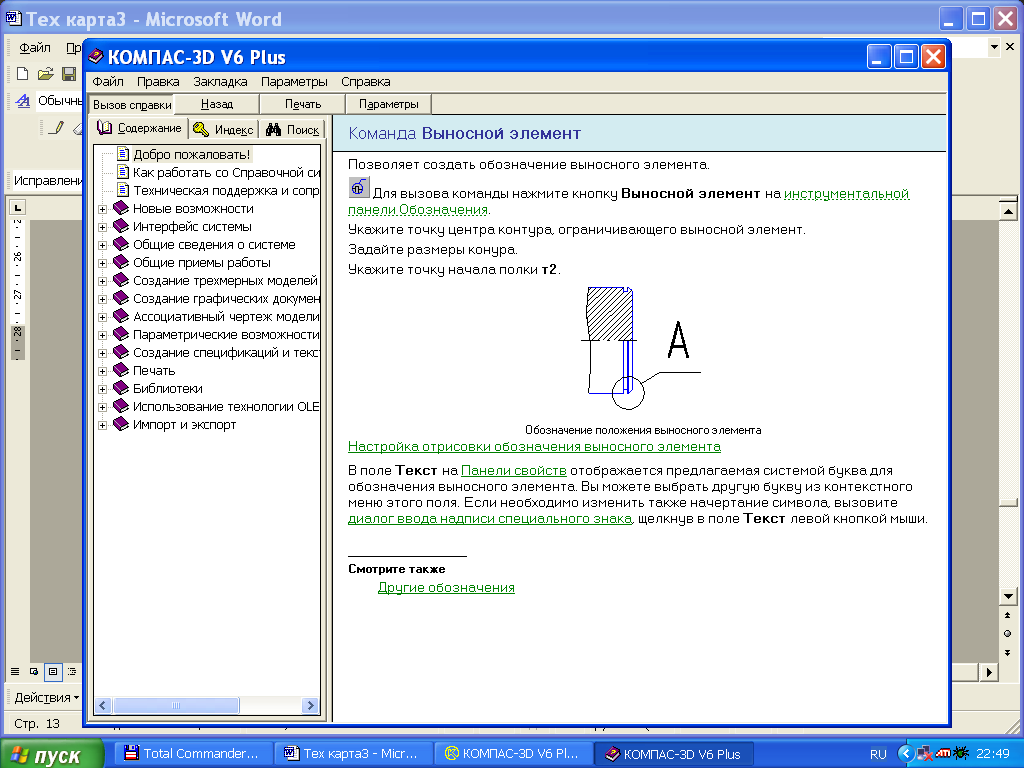Open link Настройка отрисовки обозначения выносного элемента
This screenshot has height=768, width=1024.
[x=534, y=447]
